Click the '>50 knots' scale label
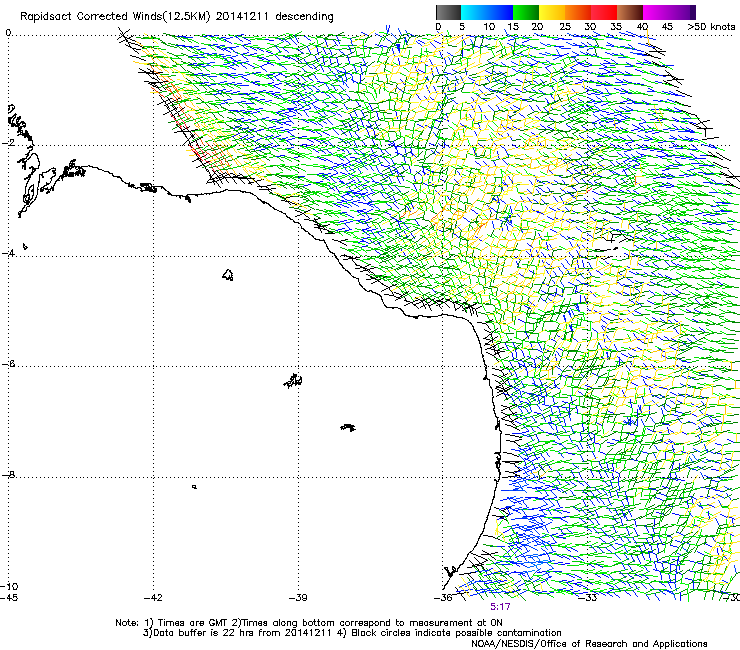The width and height of the screenshot is (740, 650). click(711, 27)
